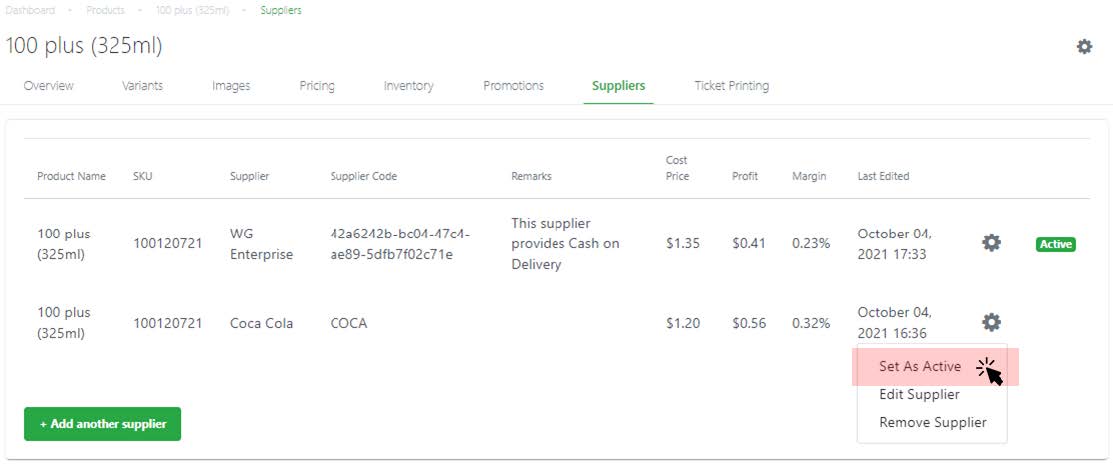Screen dimensions: 1113x465
Task: Switch to the Overview tab
Action: tap(48, 86)
